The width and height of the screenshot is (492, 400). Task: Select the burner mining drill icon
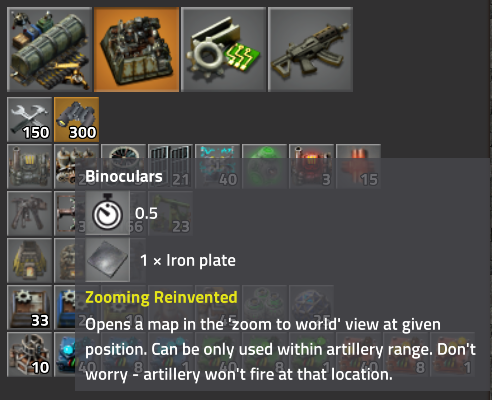[30, 214]
